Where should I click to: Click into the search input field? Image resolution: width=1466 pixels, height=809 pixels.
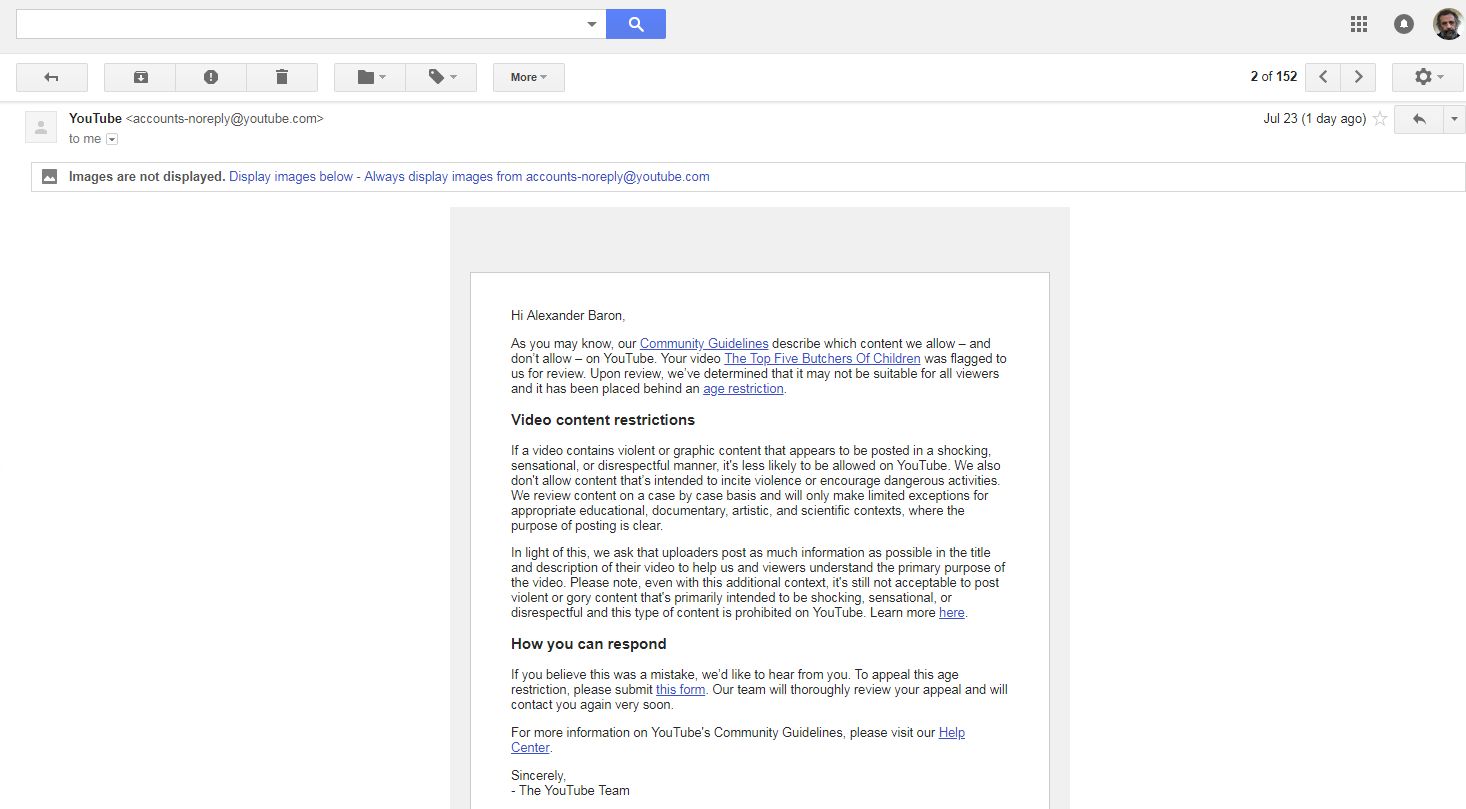298,24
